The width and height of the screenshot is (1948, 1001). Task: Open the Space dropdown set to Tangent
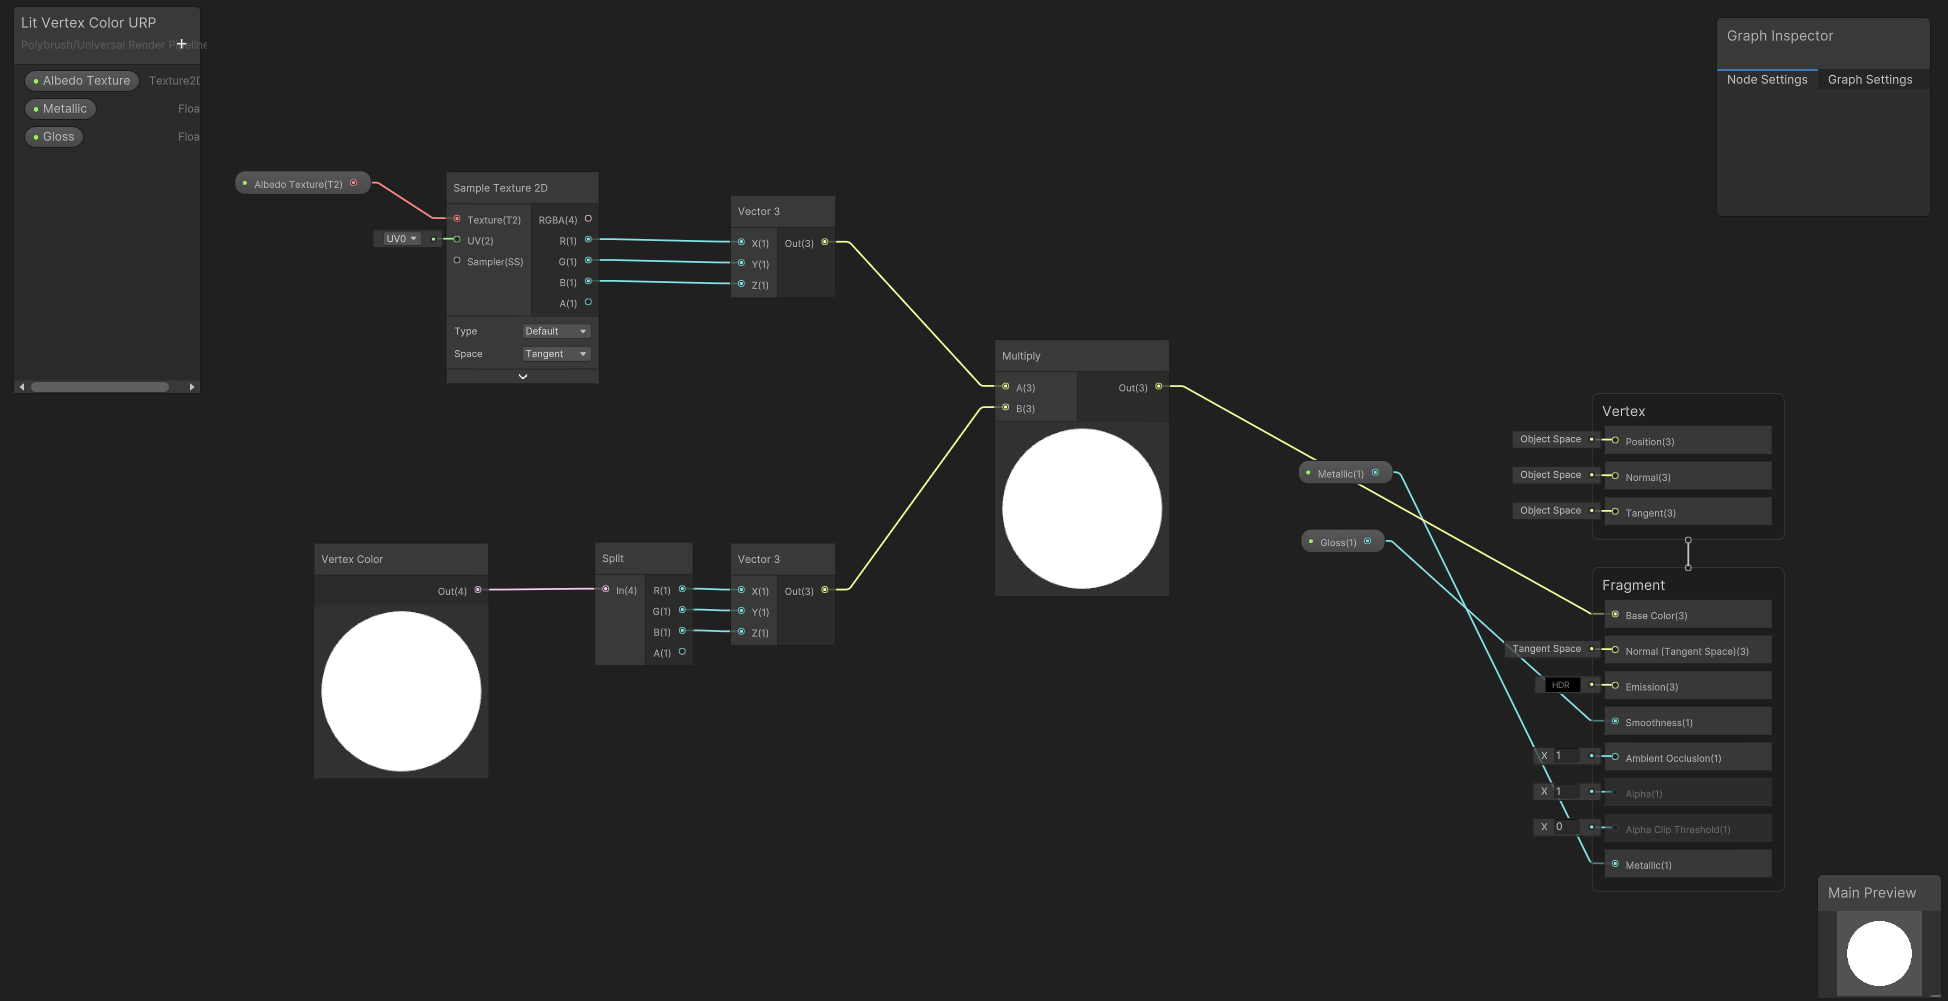(556, 353)
